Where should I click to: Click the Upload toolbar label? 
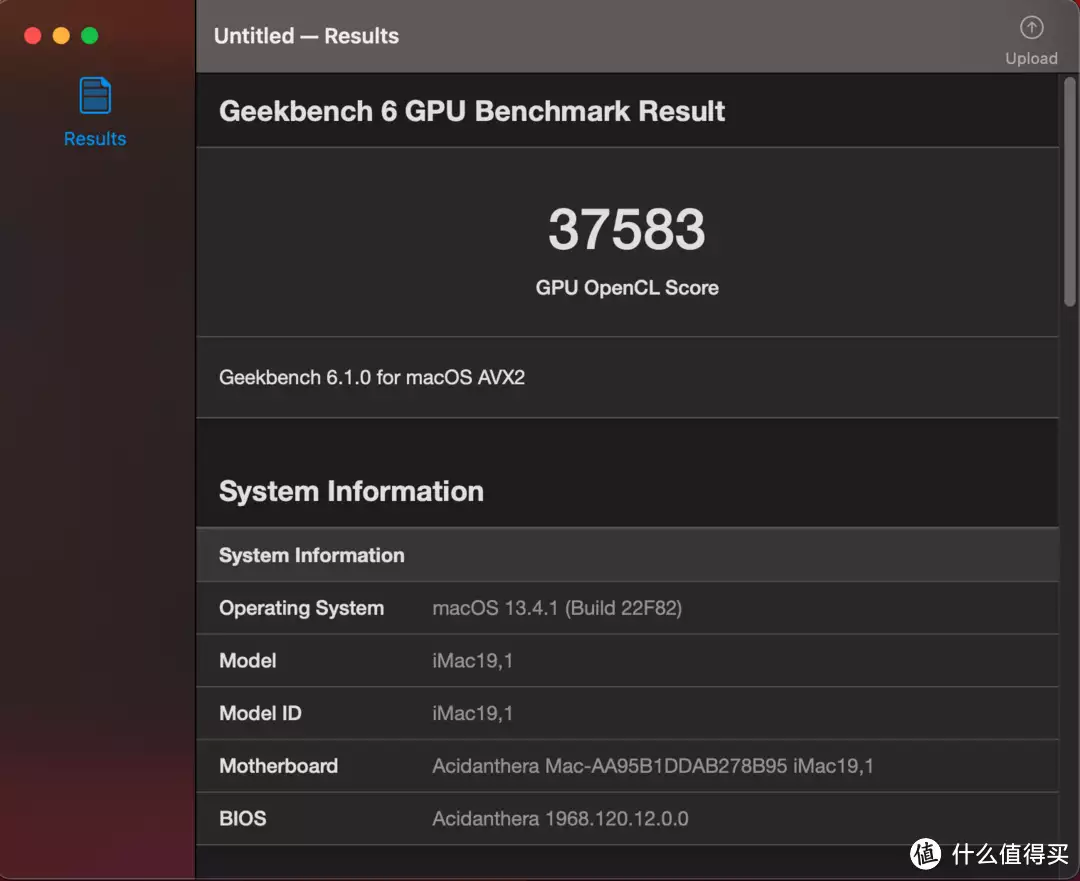1031,59
